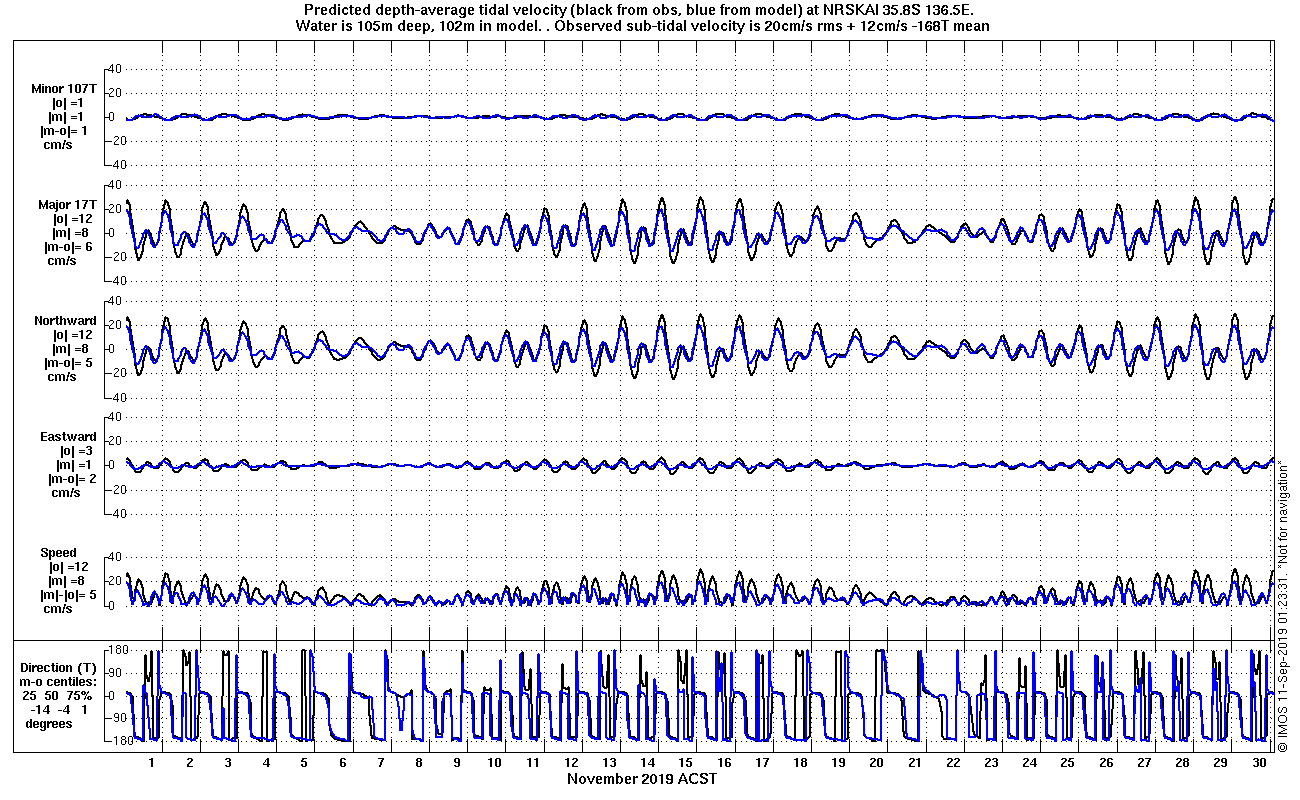Select day 1 on the date axis
Screen dimensions: 1300x800
tap(151, 762)
